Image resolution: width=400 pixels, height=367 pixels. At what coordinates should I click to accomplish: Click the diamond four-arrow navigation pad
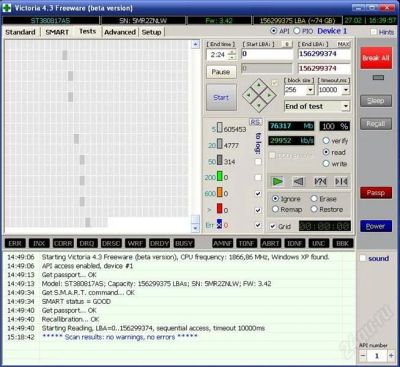[x=259, y=96]
